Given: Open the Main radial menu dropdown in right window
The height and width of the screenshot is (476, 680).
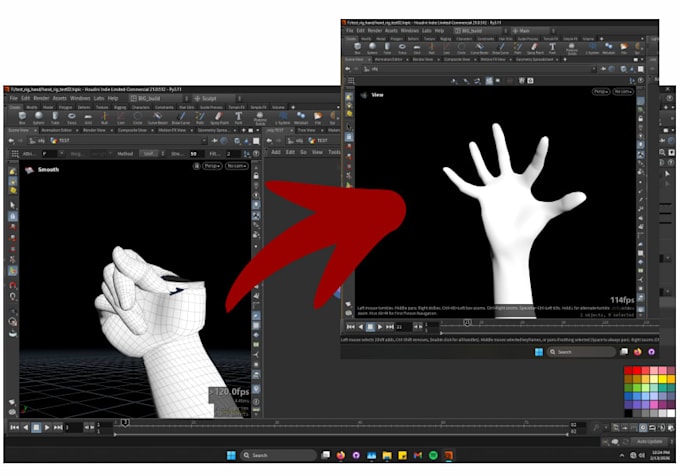Looking at the screenshot, I should pyautogui.click(x=533, y=31).
